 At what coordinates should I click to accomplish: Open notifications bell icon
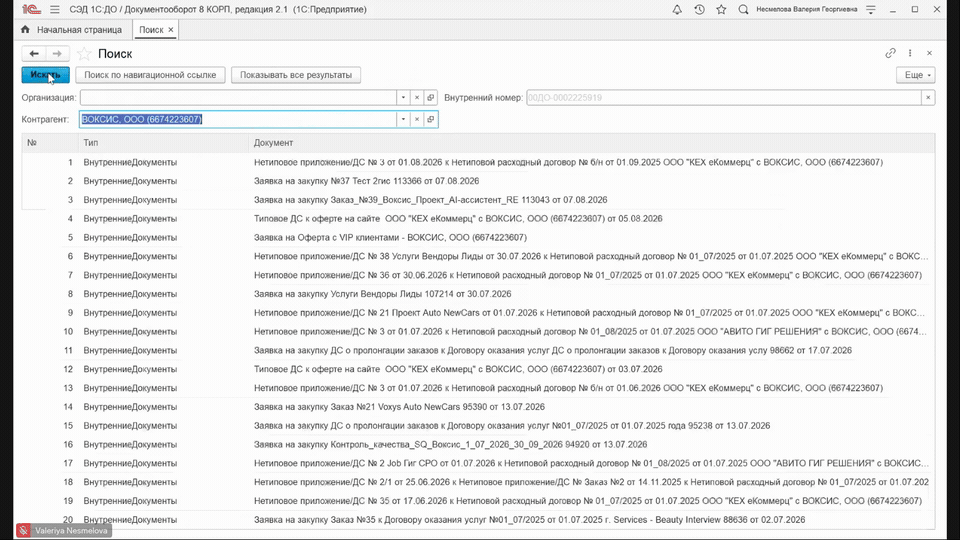[x=677, y=9]
